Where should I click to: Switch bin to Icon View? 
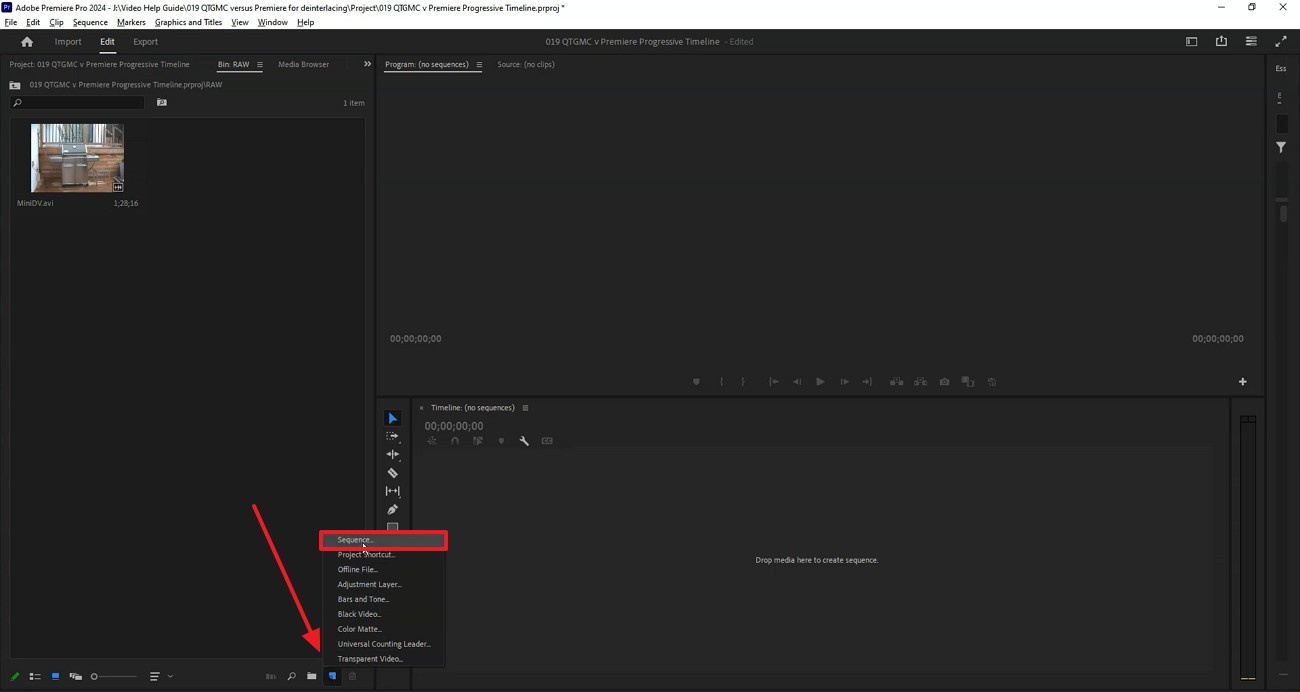point(55,676)
